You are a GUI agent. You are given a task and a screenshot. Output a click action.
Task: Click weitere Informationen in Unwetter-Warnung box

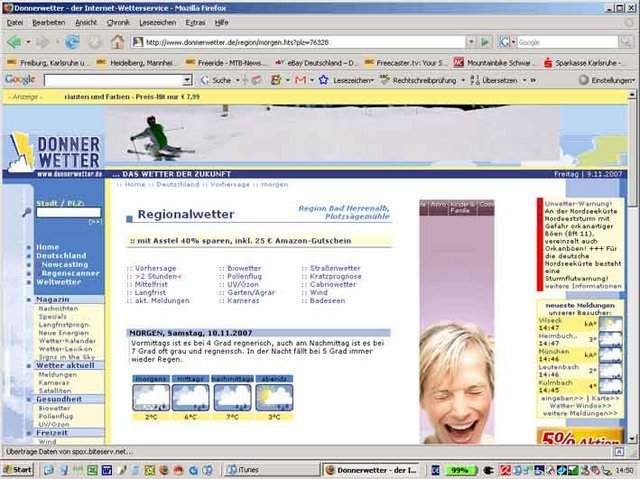(x=583, y=286)
